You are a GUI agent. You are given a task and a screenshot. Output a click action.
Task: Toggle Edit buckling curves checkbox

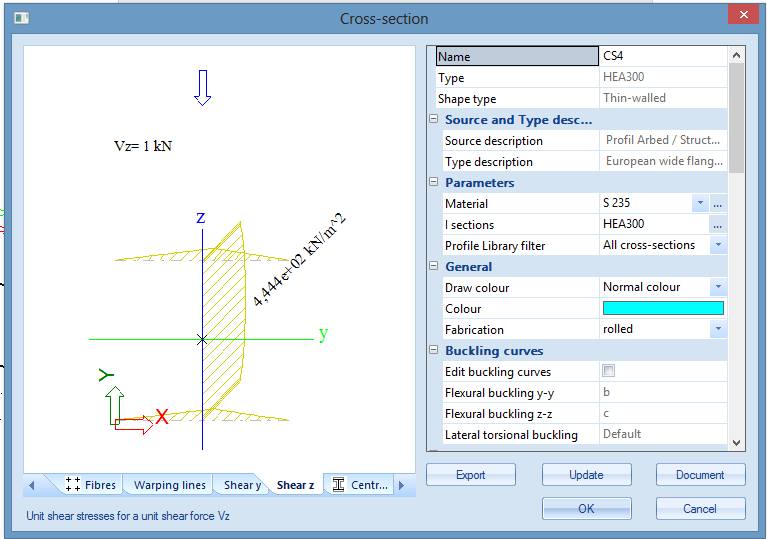(609, 372)
